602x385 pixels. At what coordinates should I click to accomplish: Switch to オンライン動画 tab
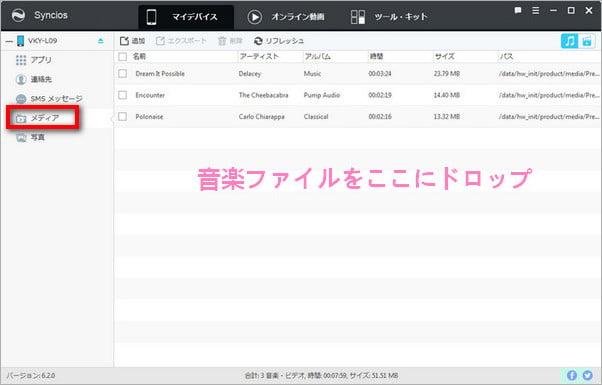tap(286, 17)
